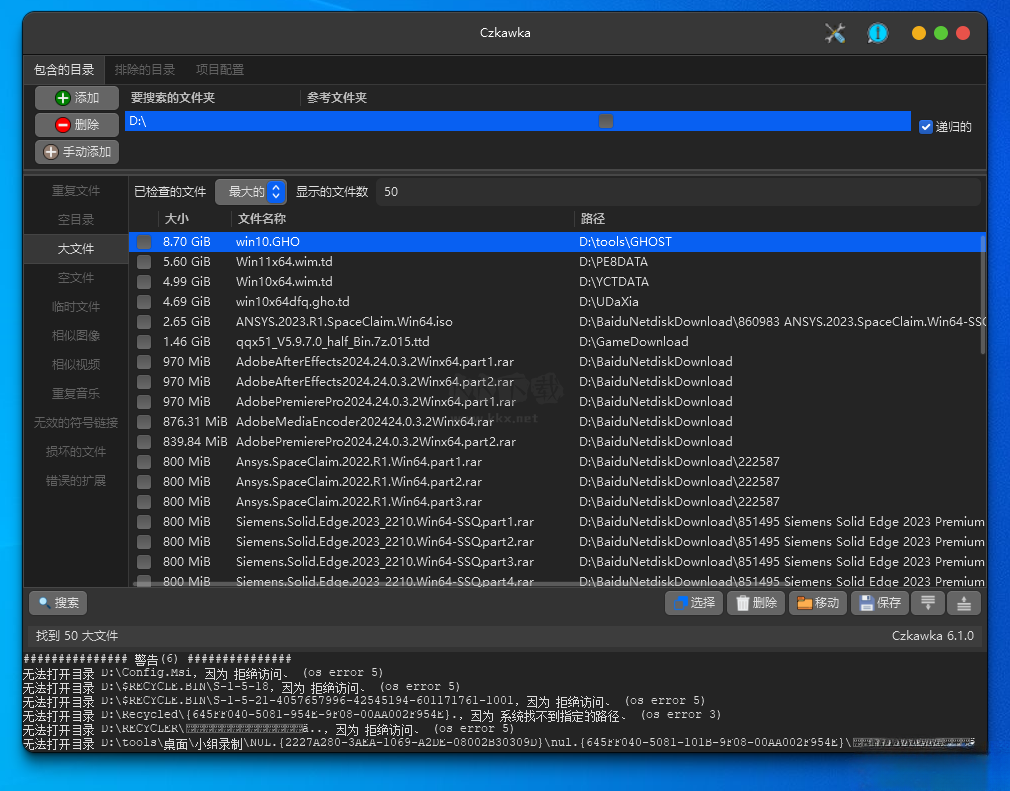The height and width of the screenshot is (791, 1010).
Task: Uncheck the 递归的 recursive checkbox
Action: click(x=925, y=127)
